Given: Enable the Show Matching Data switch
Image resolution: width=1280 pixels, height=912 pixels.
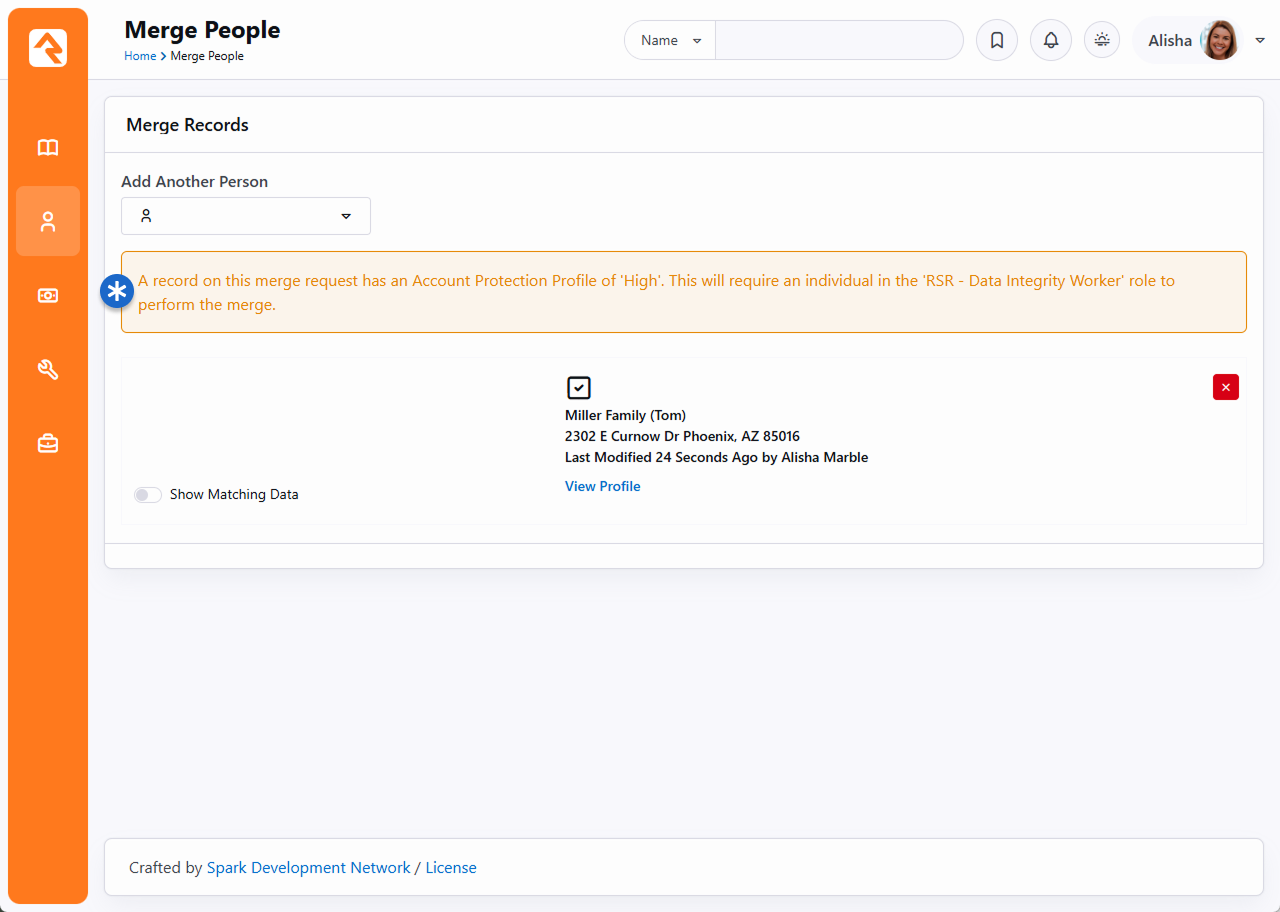Looking at the screenshot, I should [x=148, y=495].
